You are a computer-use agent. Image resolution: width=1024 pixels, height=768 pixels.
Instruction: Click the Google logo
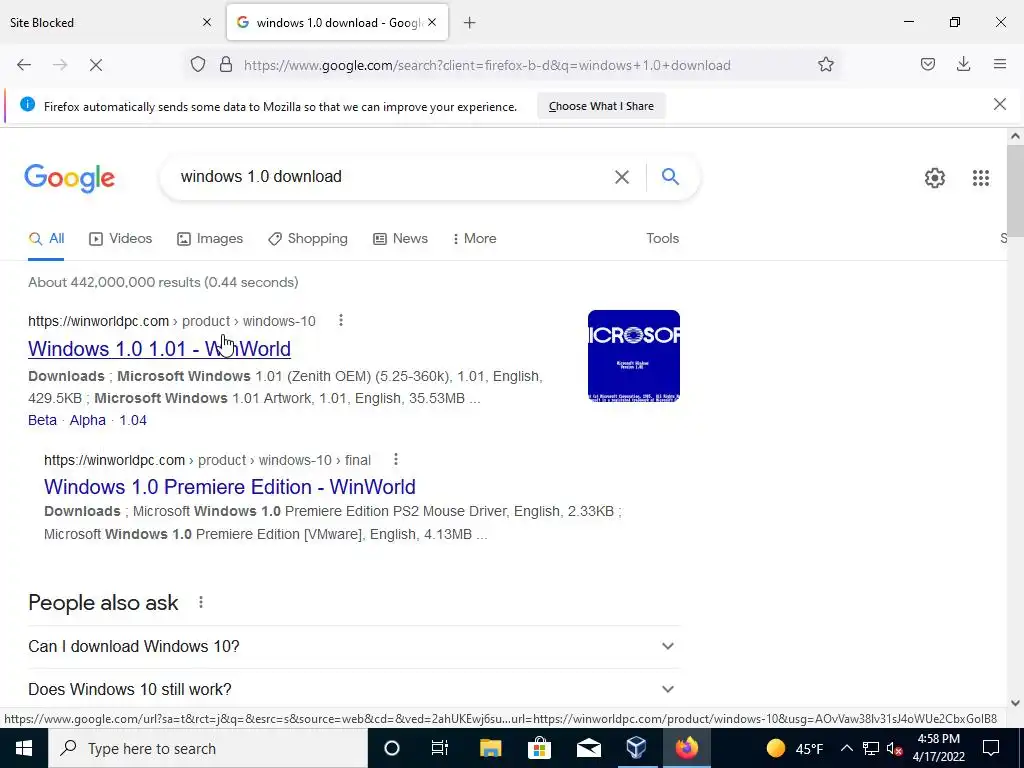tap(69, 178)
